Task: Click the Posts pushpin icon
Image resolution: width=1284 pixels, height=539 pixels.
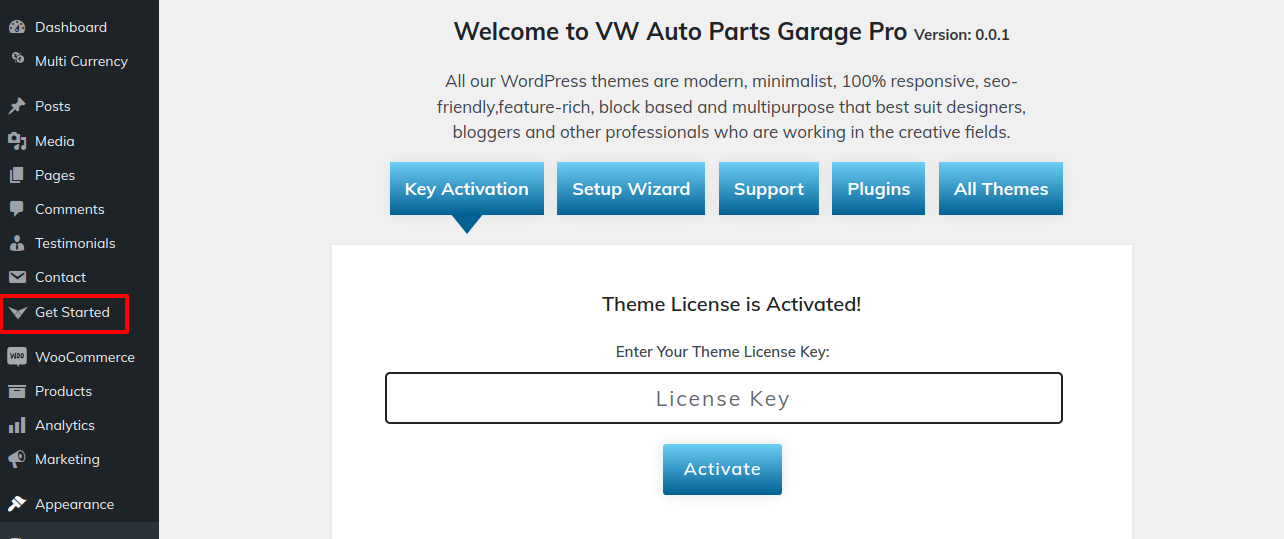Action: [x=17, y=106]
